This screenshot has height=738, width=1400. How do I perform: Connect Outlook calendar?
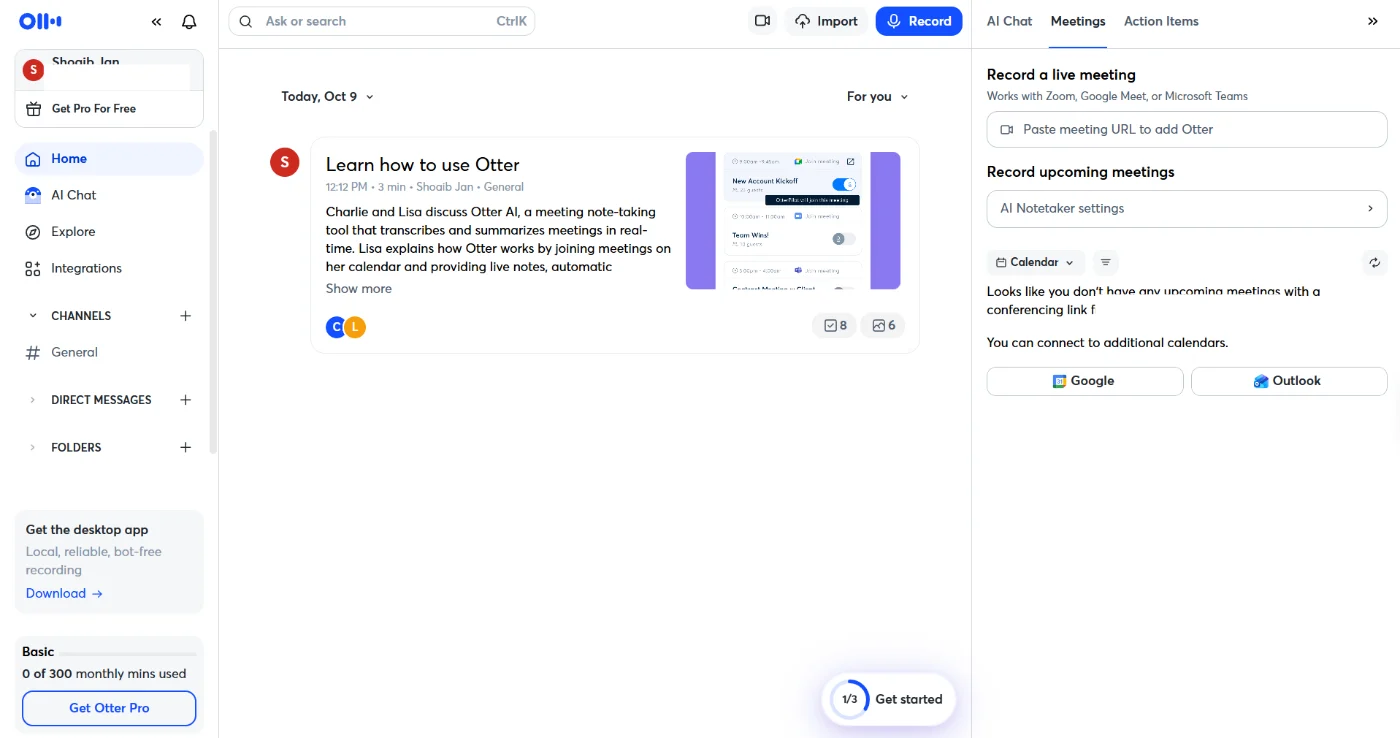point(1289,381)
